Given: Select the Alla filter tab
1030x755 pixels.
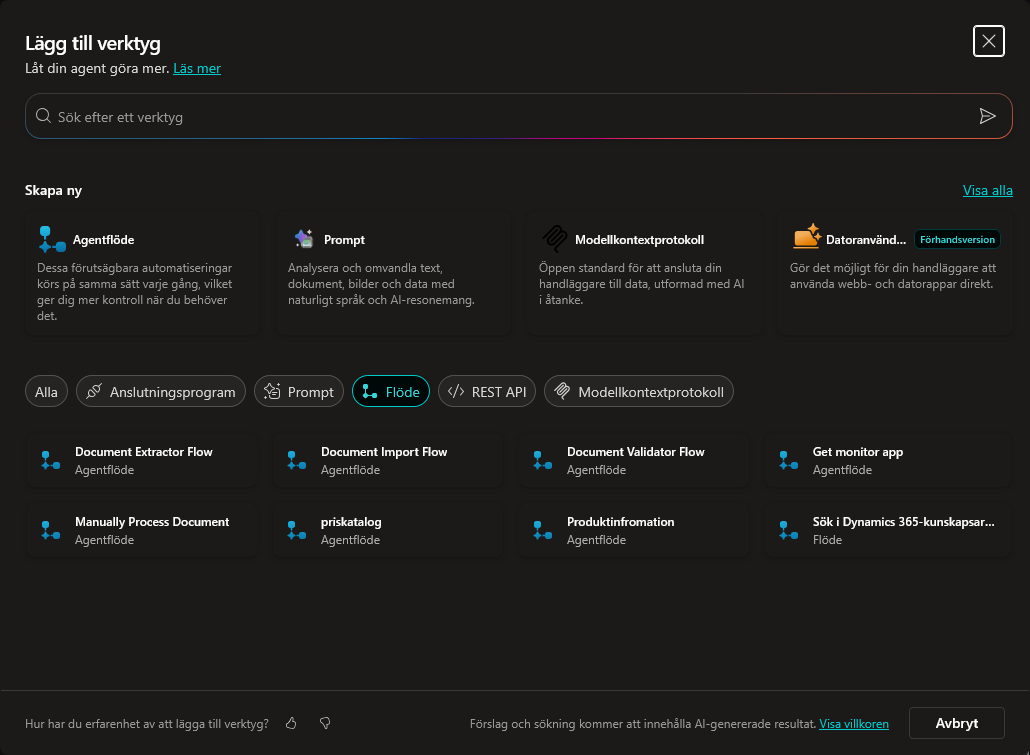Looking at the screenshot, I should click(46, 392).
